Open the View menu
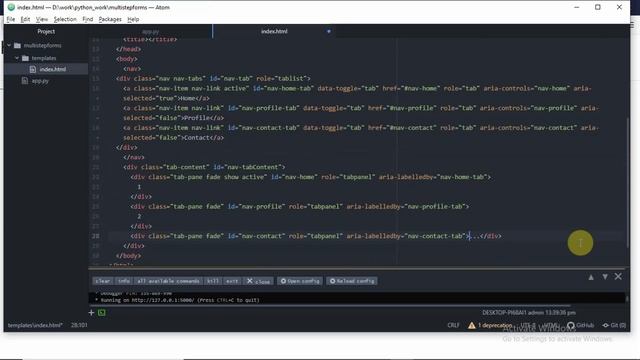640x360 pixels. point(42,19)
